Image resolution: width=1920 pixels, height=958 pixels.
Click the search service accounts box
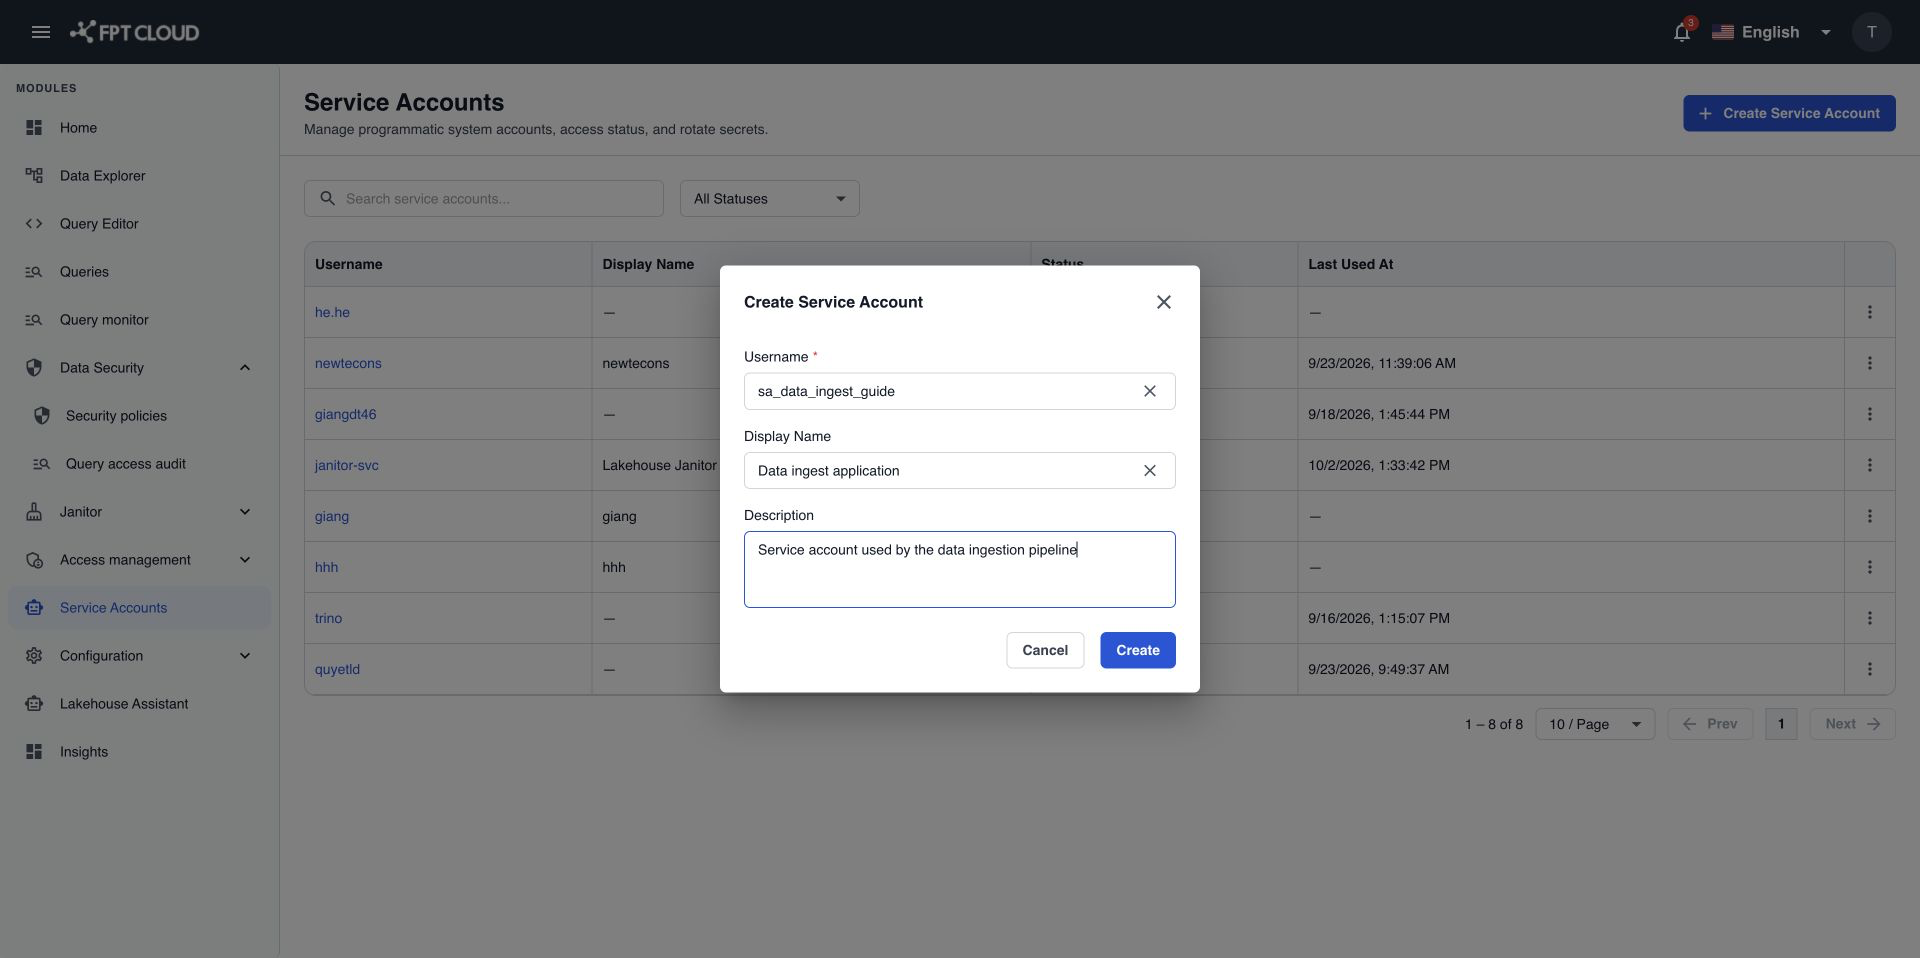(x=483, y=199)
